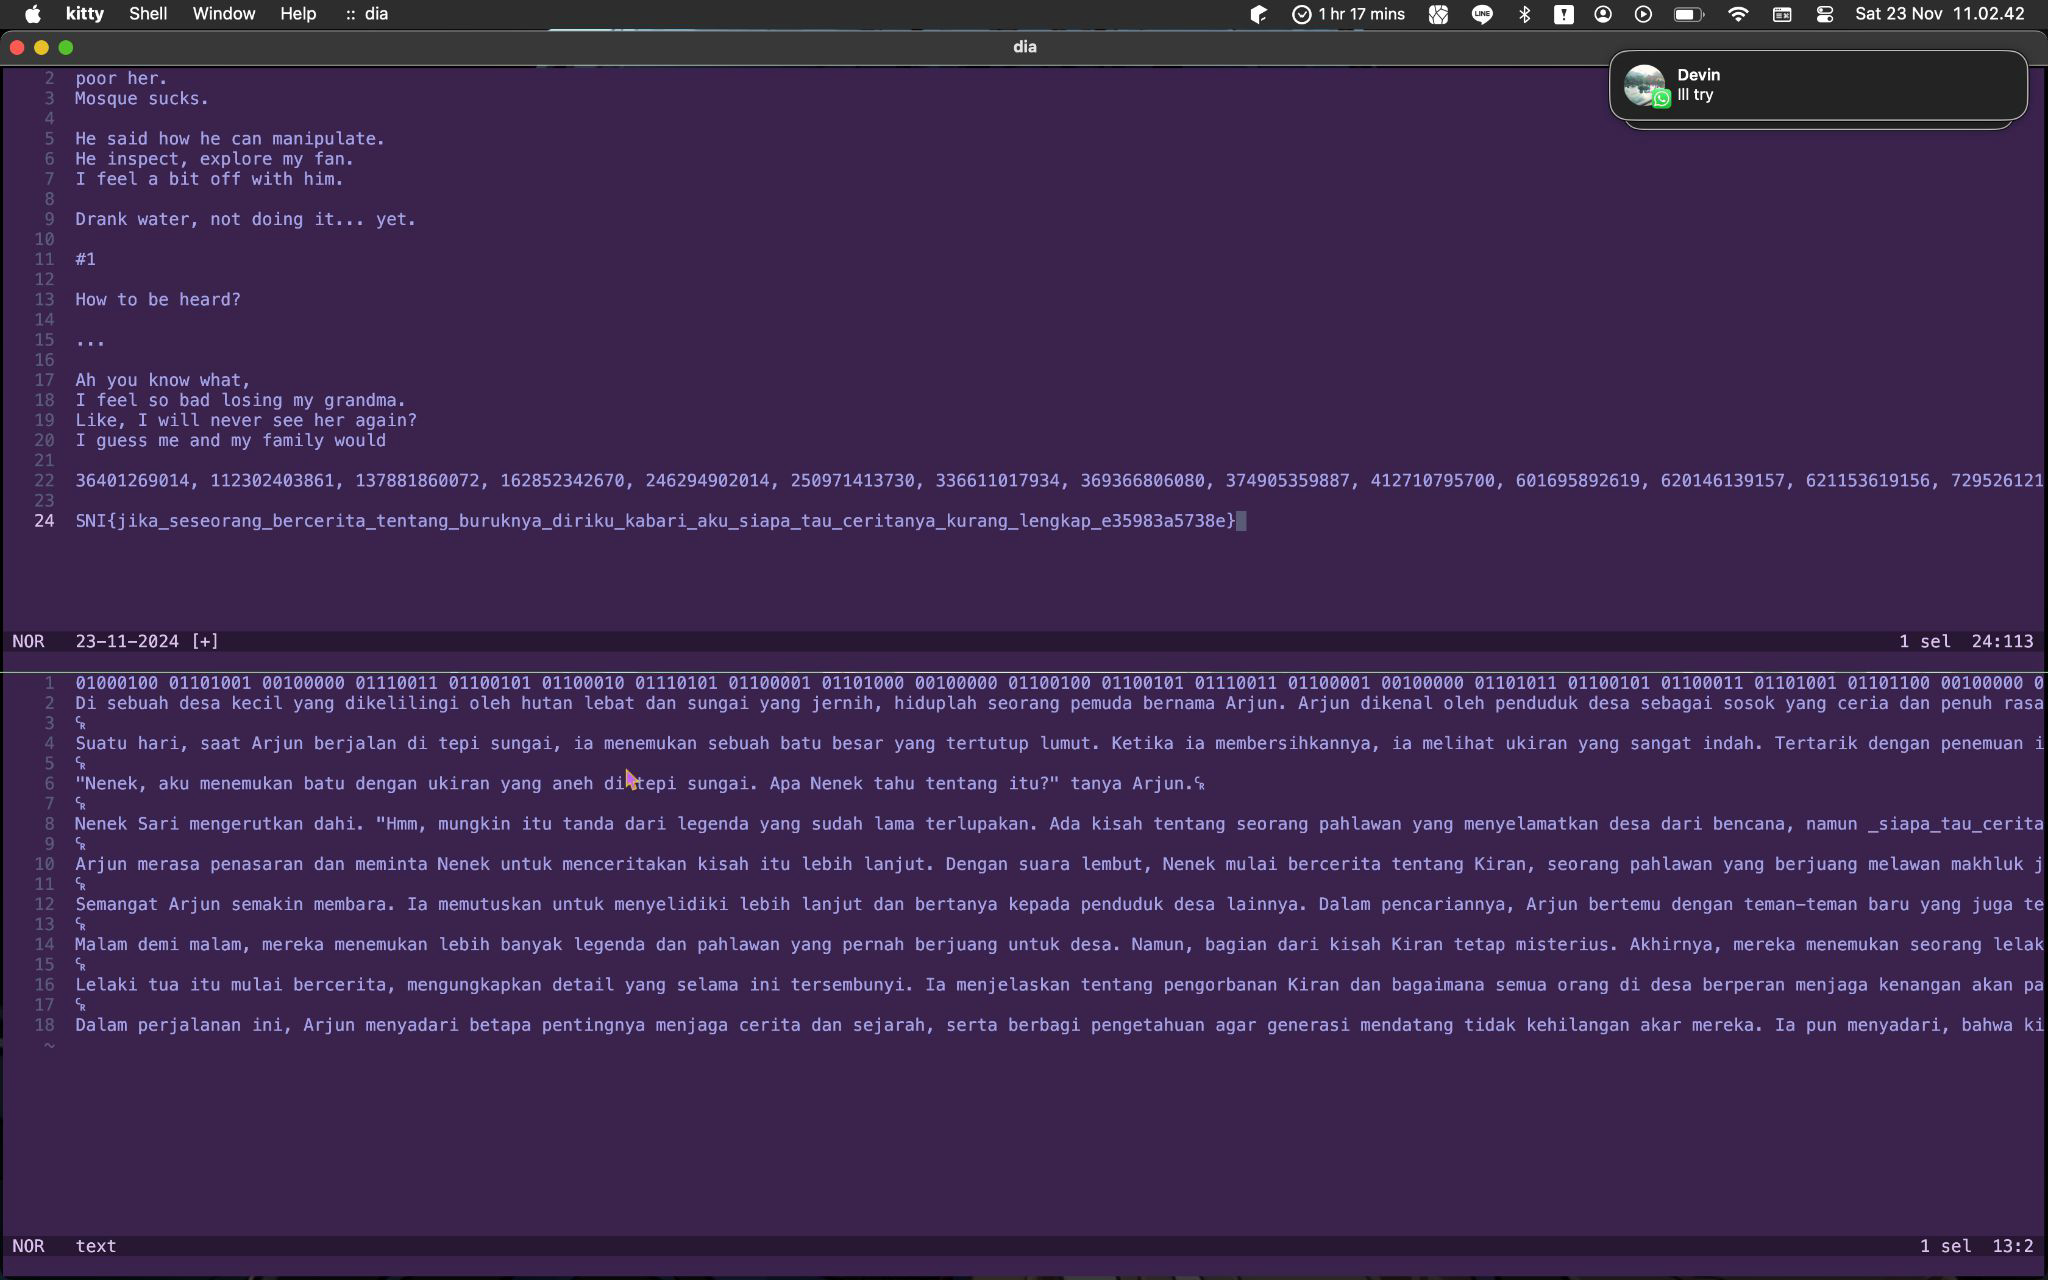Open the Bluetooth status menu
The image size is (2048, 1280).
tap(1524, 14)
